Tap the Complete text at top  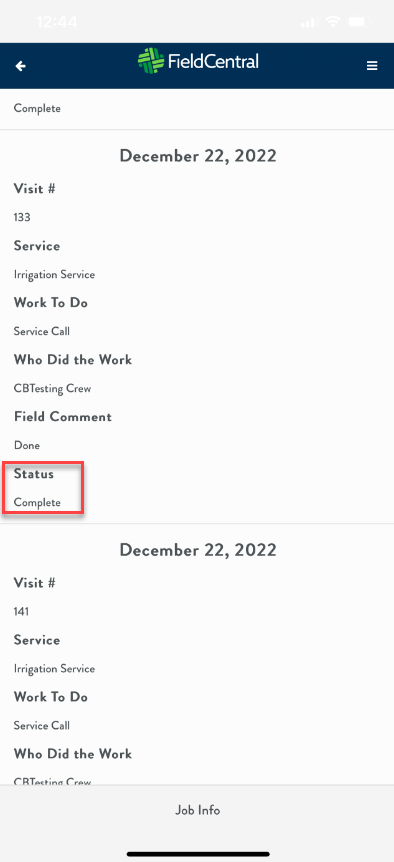pos(37,108)
